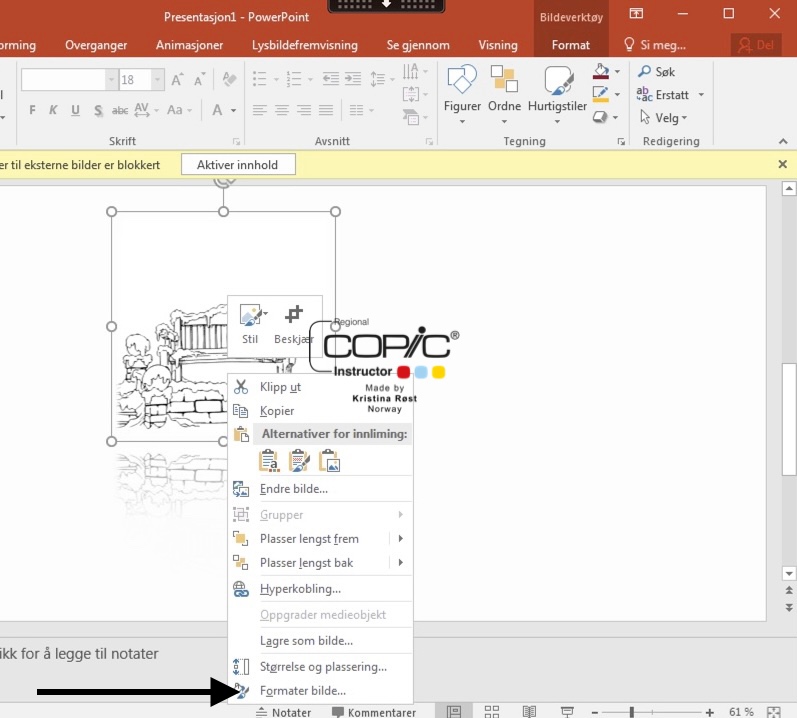This screenshot has height=718, width=797.
Task: Align text left in Avsnitt group
Action: pos(260,110)
